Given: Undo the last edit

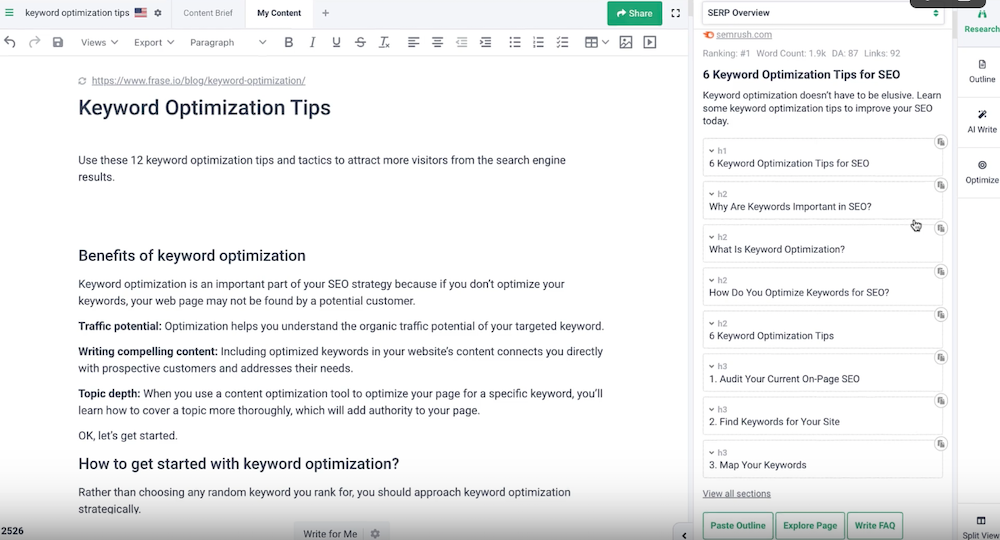Looking at the screenshot, I should [x=10, y=42].
